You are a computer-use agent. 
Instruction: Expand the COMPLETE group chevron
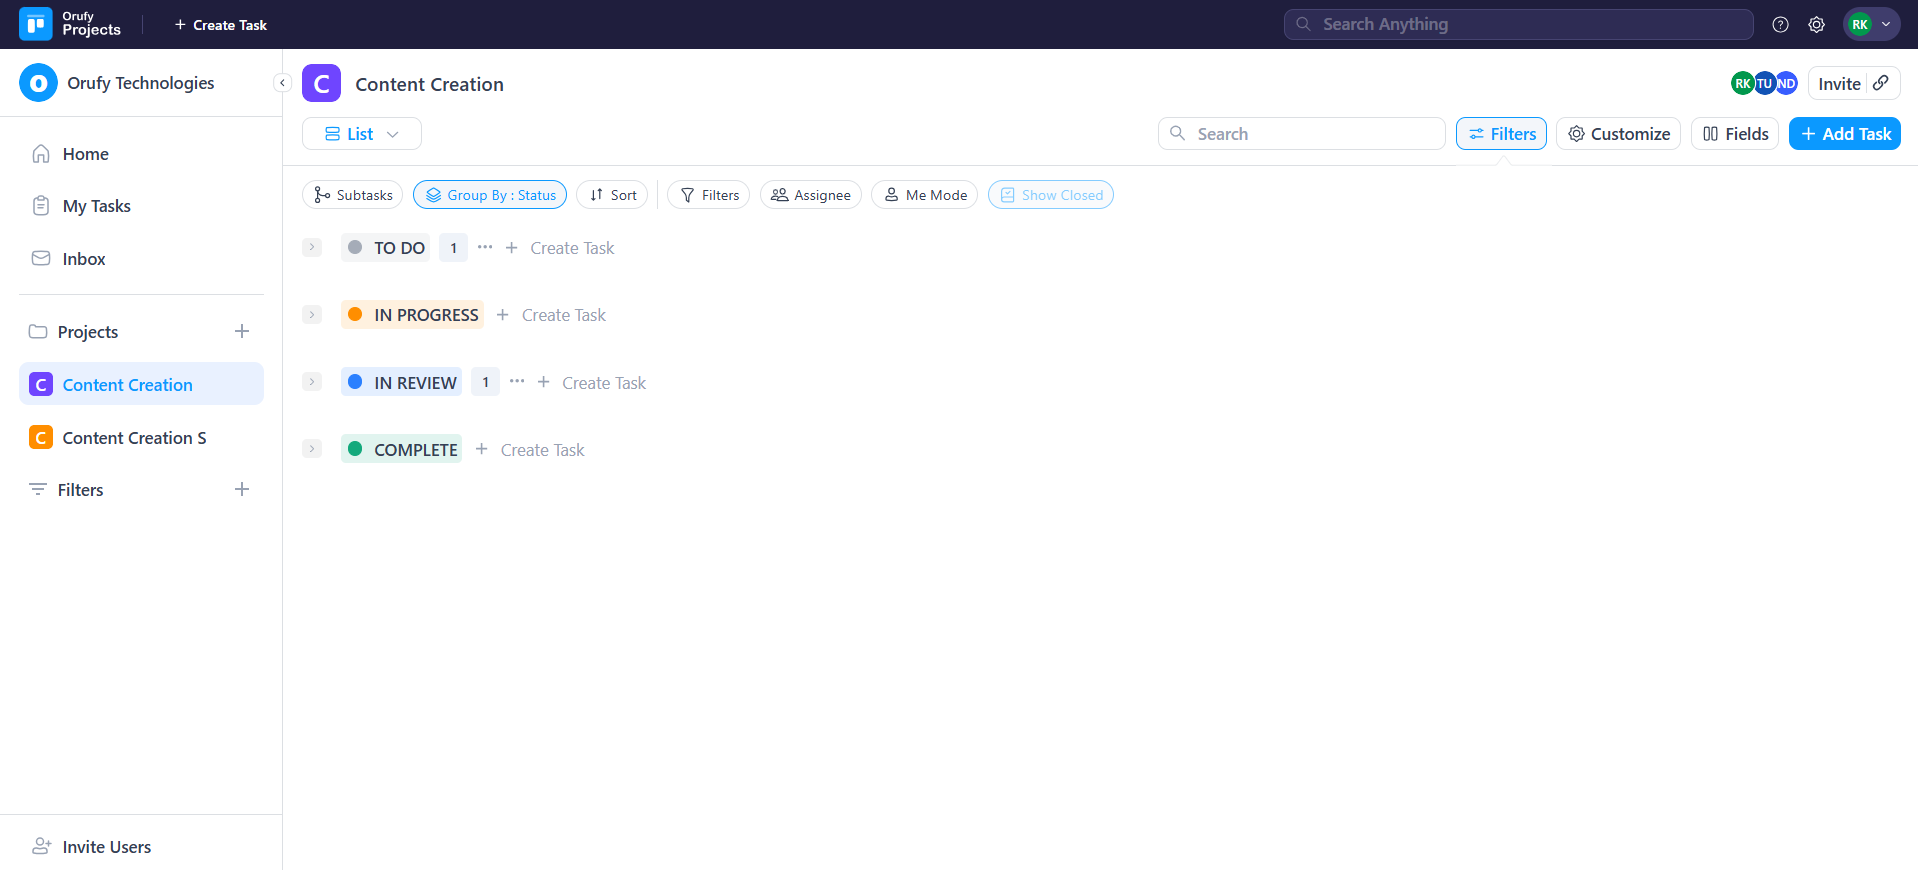[312, 449]
